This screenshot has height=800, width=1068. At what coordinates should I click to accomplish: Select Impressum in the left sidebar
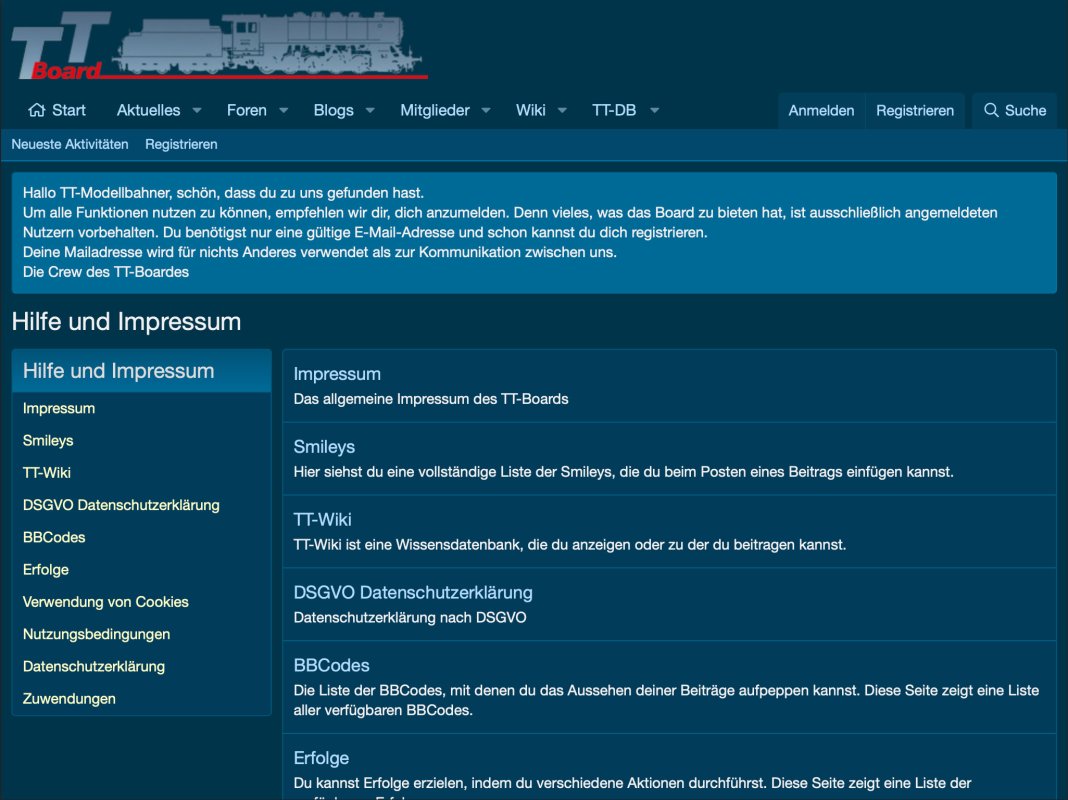[59, 408]
